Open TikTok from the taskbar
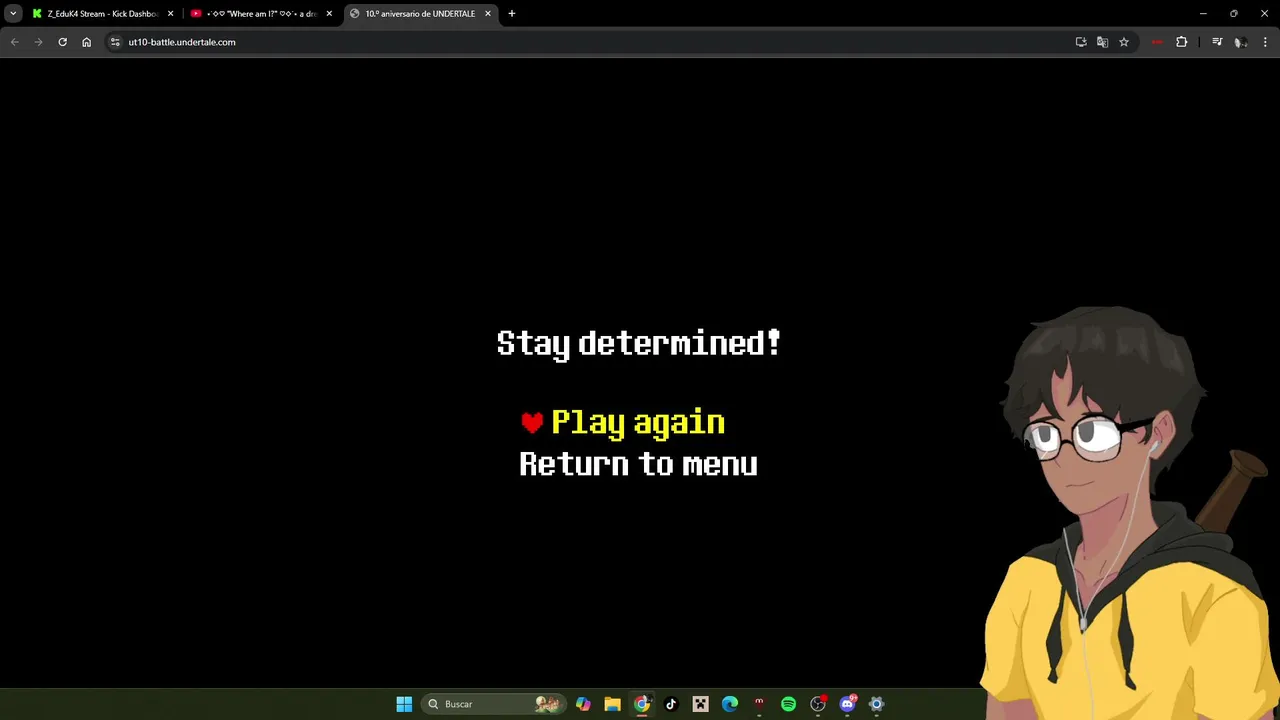This screenshot has height=720, width=1280. (x=671, y=704)
